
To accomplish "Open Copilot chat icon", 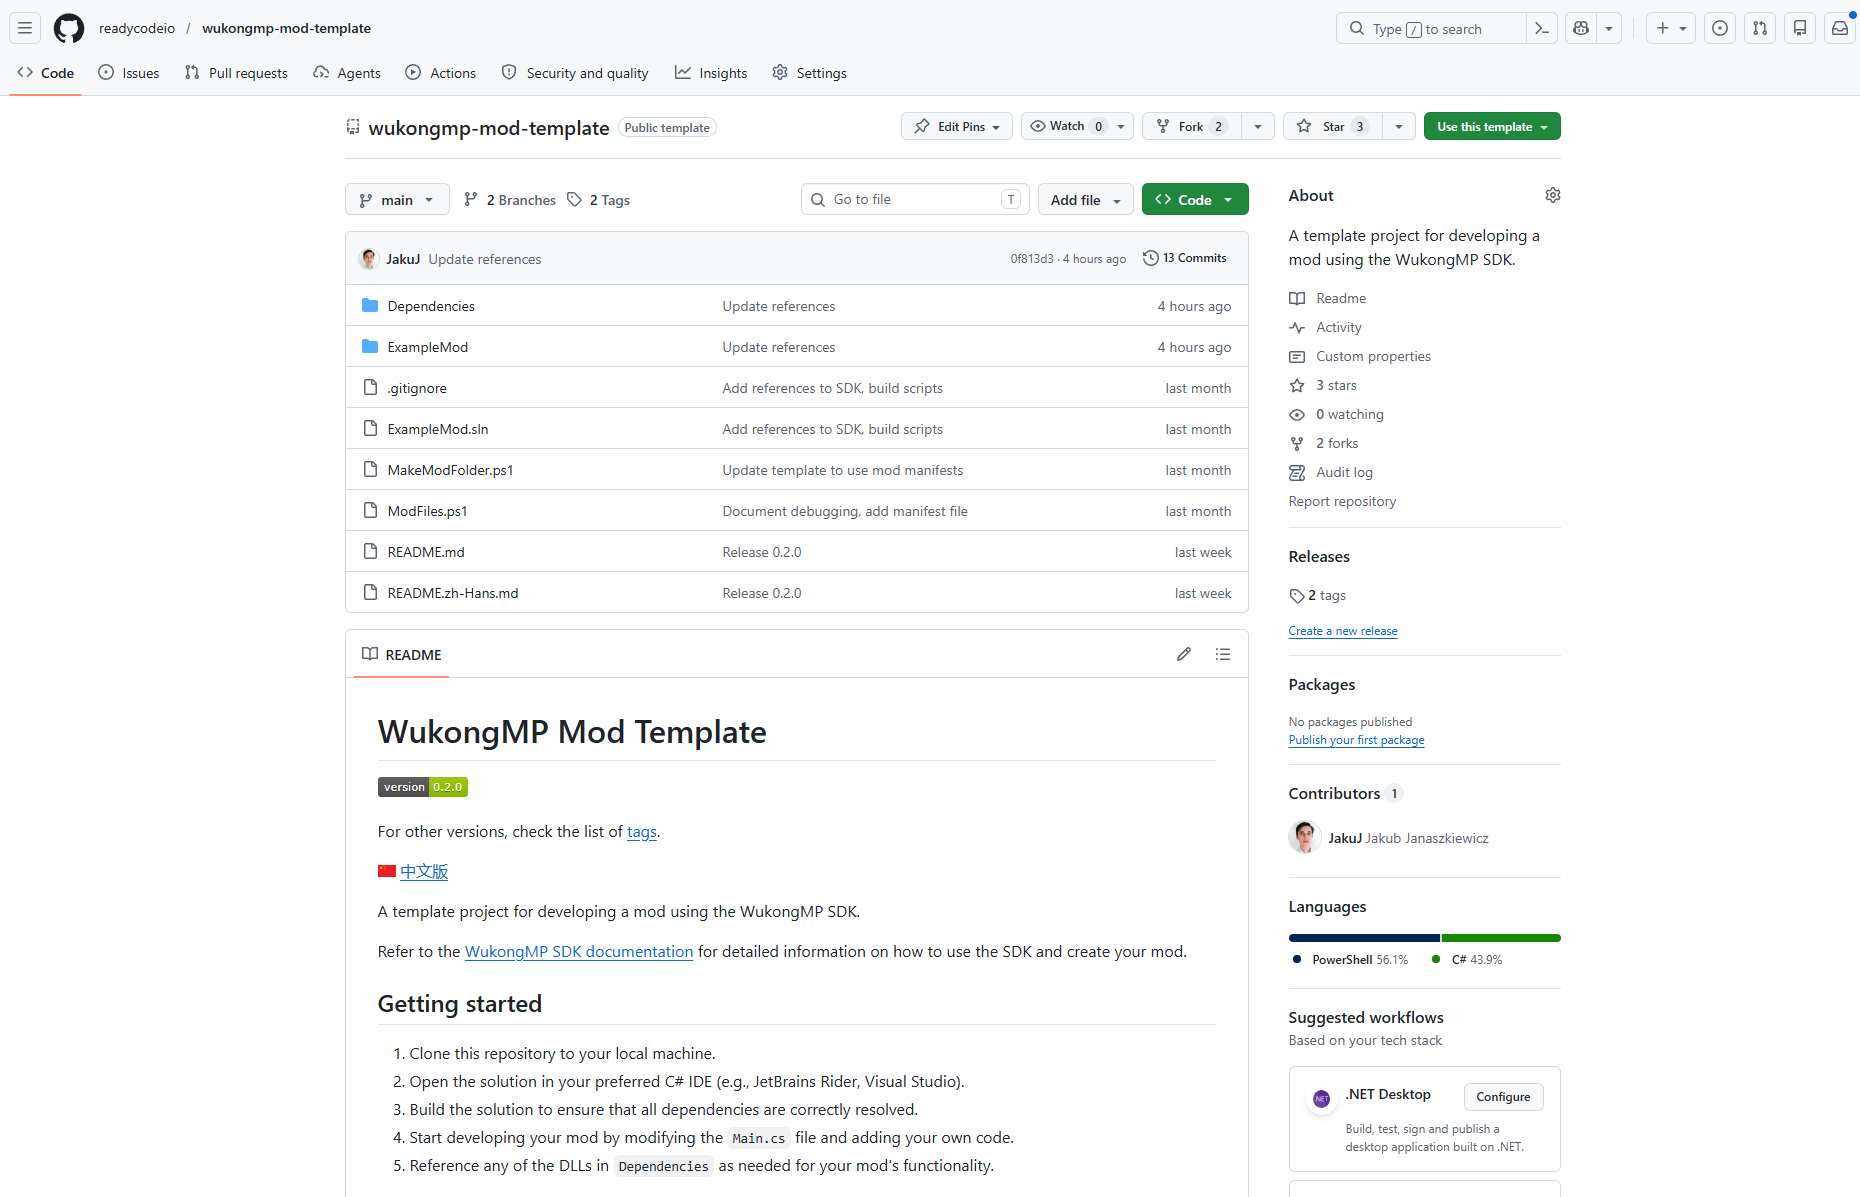I will 1581,28.
